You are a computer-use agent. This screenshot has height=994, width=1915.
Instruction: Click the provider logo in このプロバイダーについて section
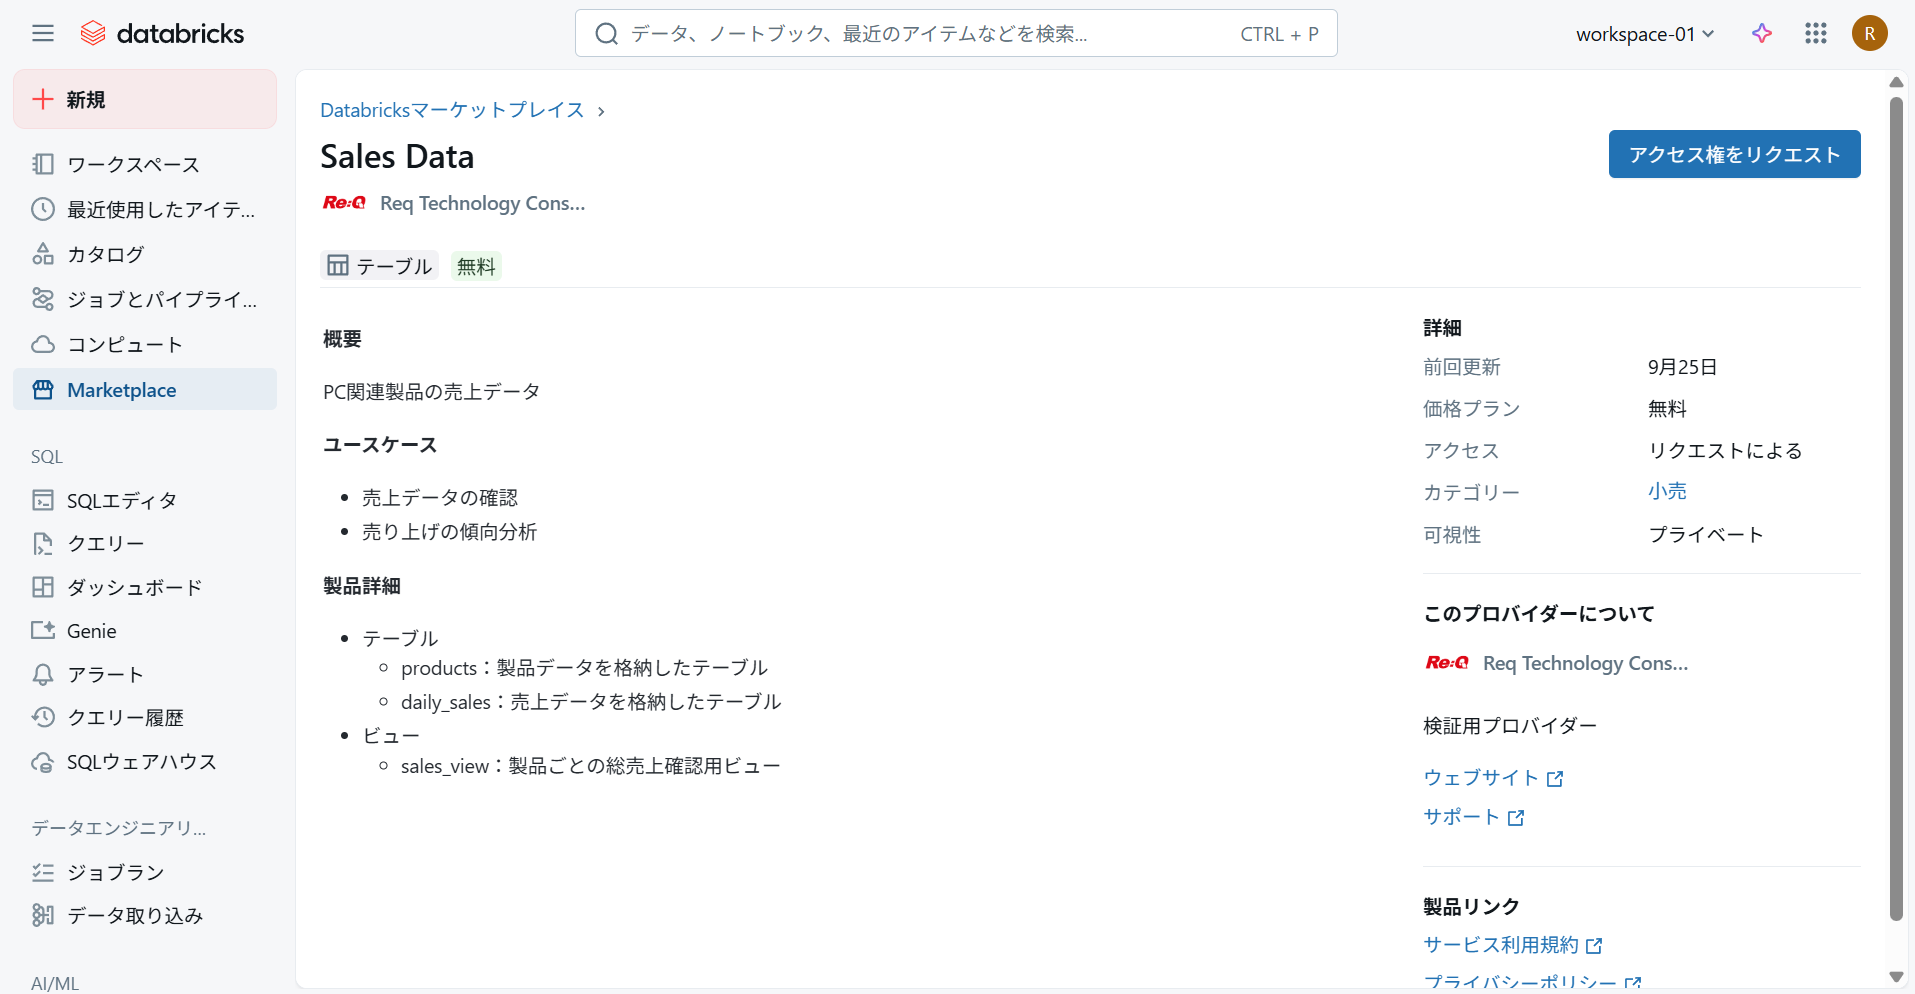pos(1447,663)
